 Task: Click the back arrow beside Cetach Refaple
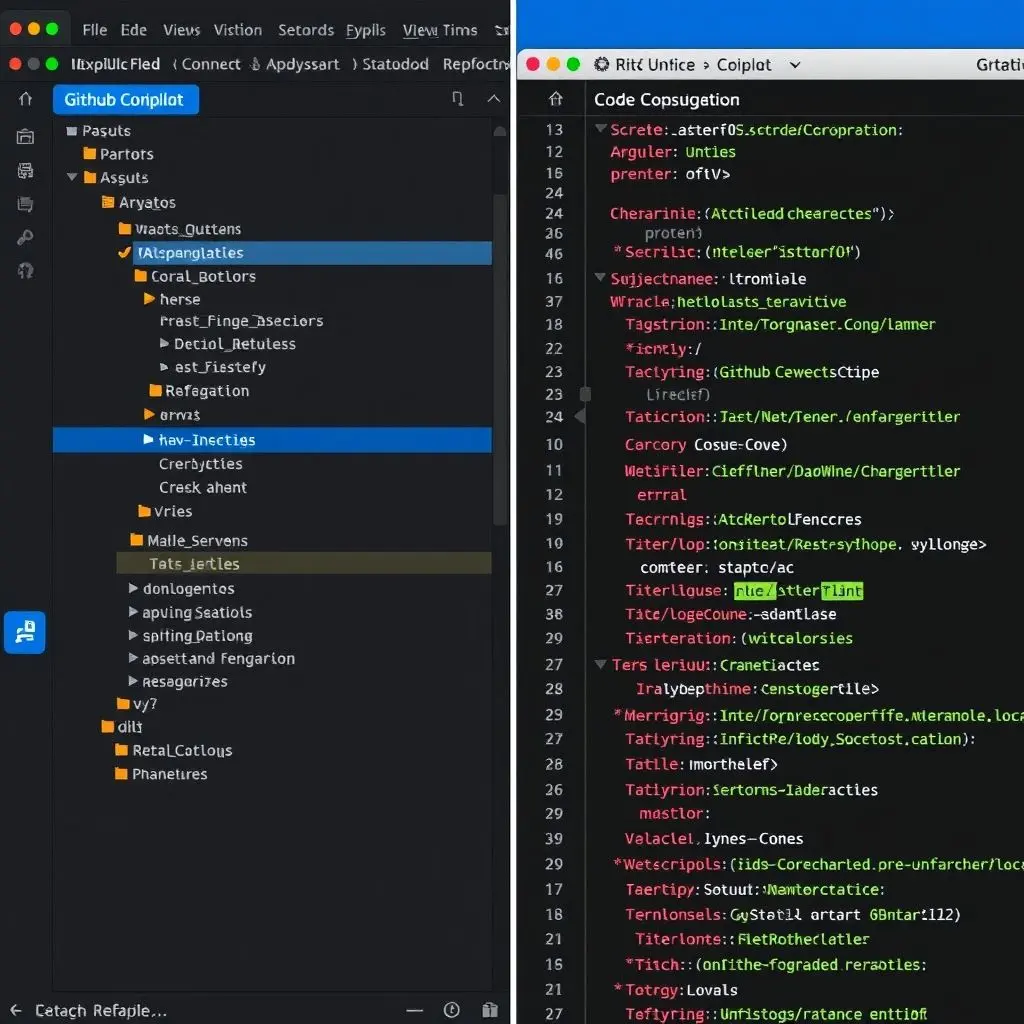[x=15, y=1010]
